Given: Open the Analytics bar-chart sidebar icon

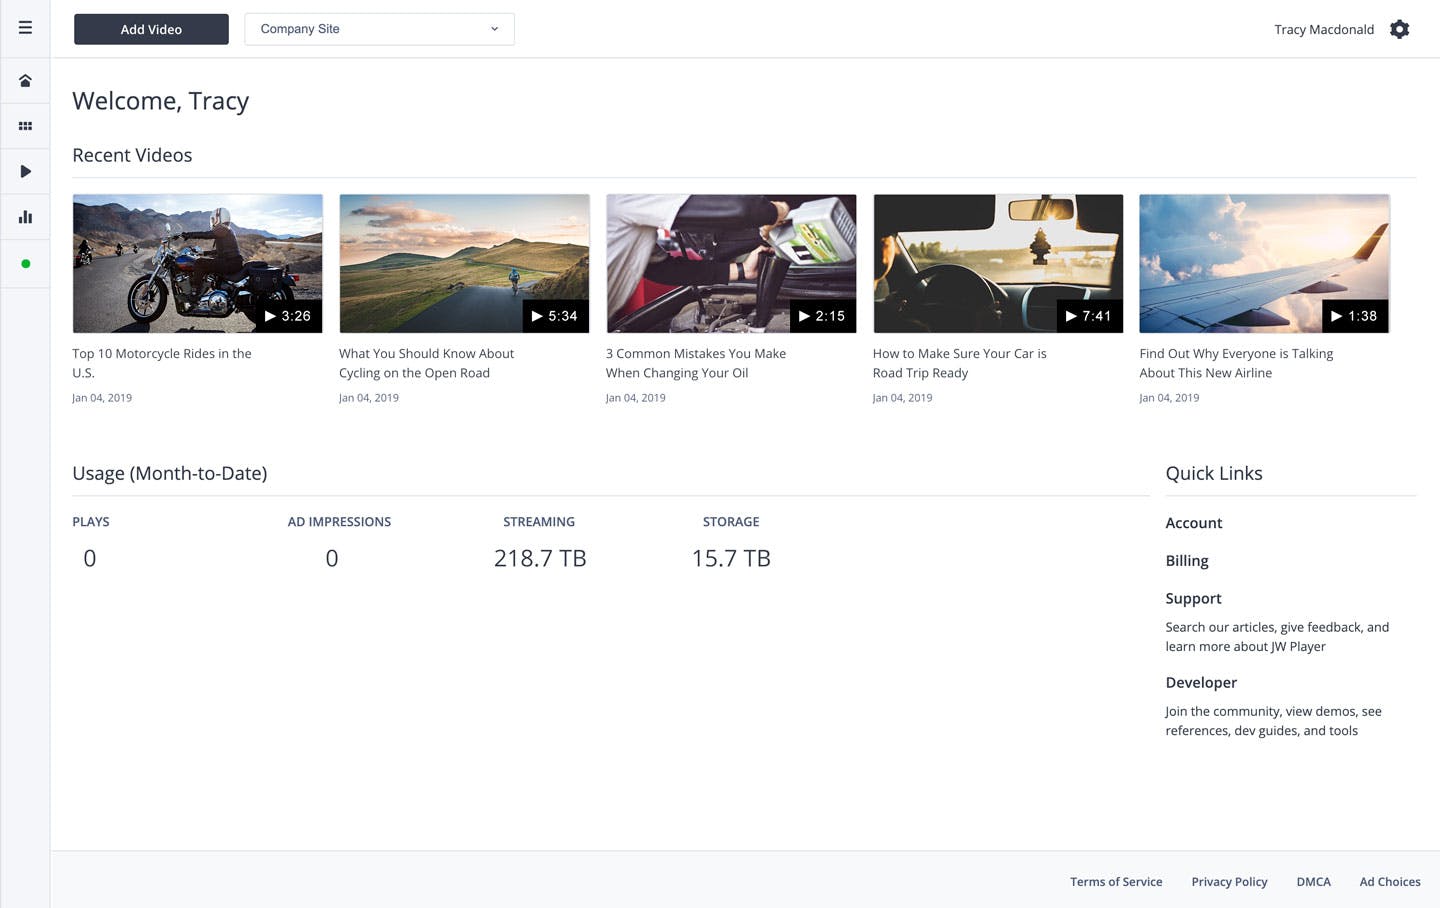Looking at the screenshot, I should [x=25, y=217].
